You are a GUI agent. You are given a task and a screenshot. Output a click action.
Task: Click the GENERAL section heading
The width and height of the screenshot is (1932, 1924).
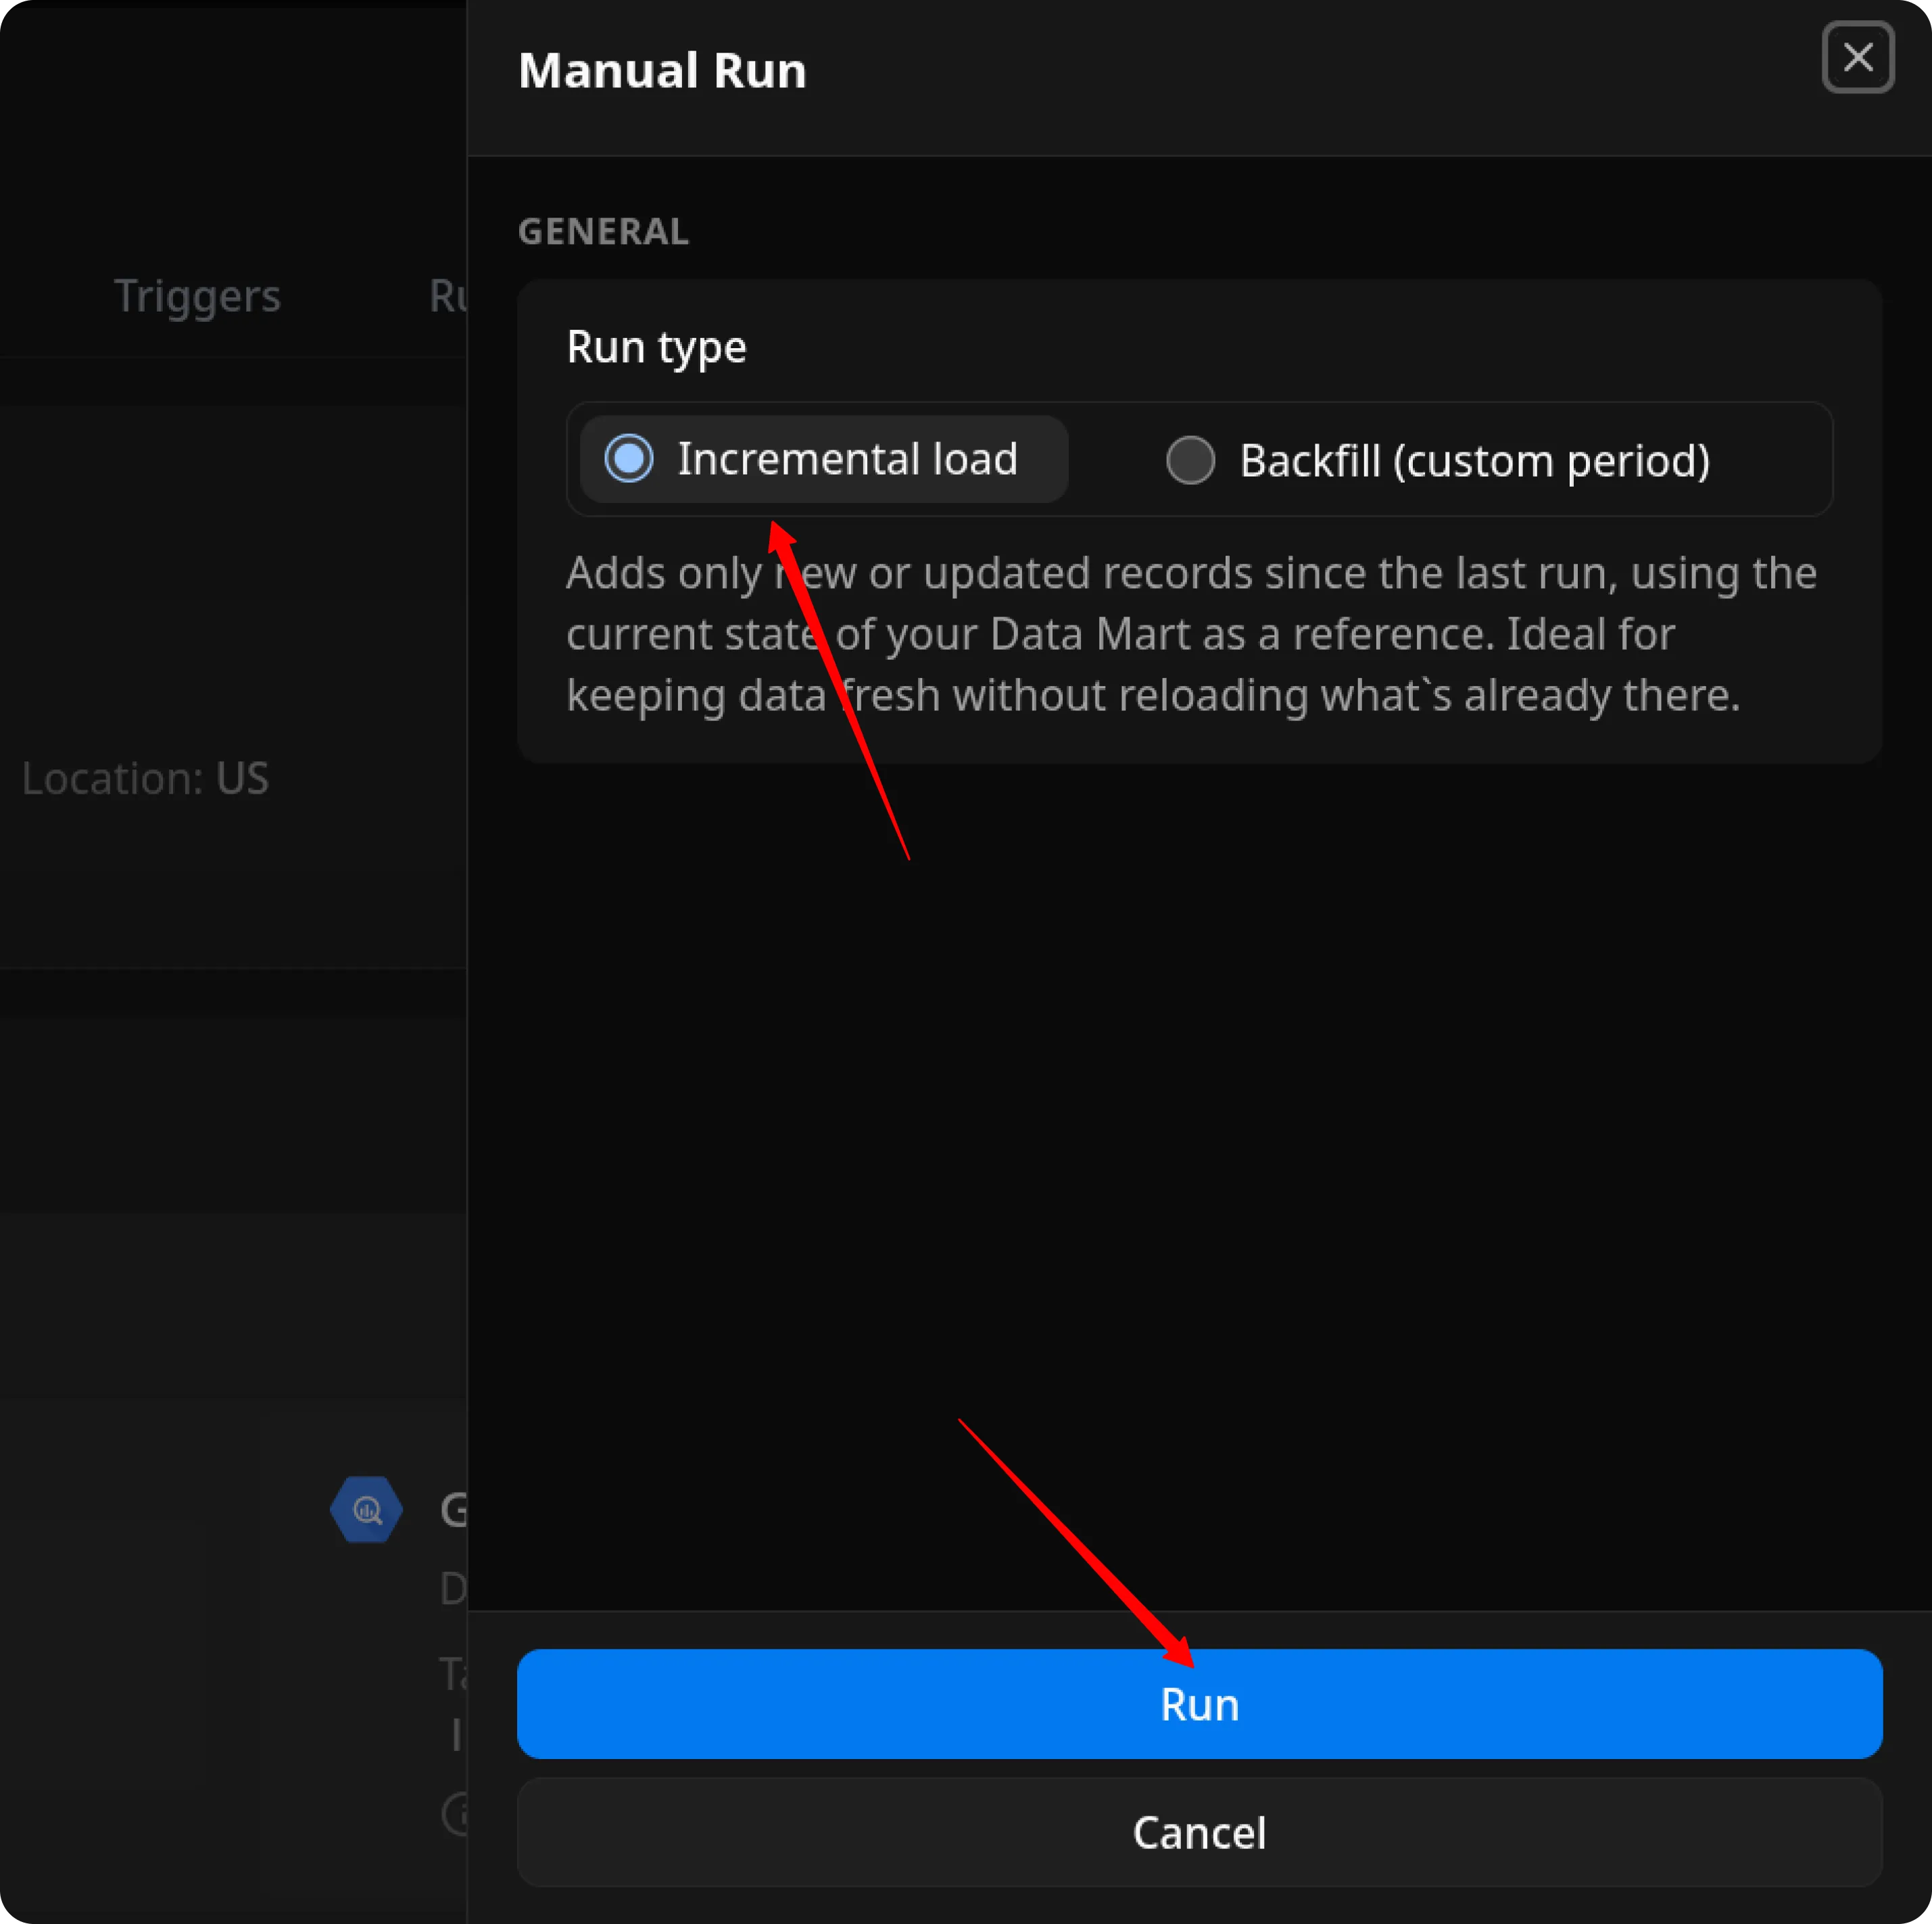pos(603,232)
